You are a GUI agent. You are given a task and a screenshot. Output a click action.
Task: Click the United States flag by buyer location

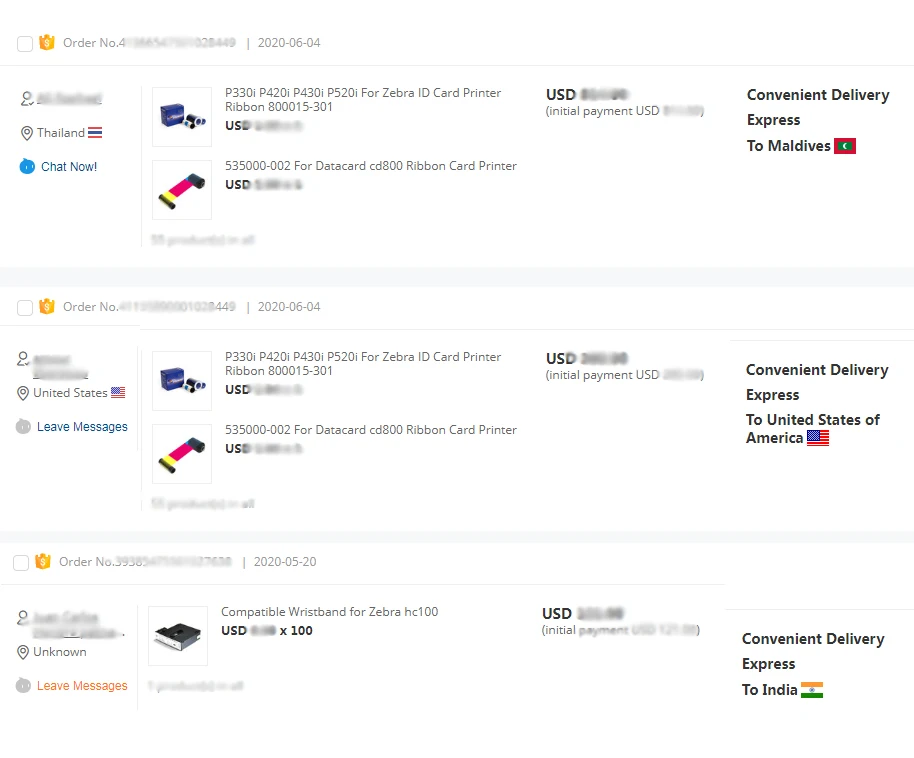click(x=118, y=393)
